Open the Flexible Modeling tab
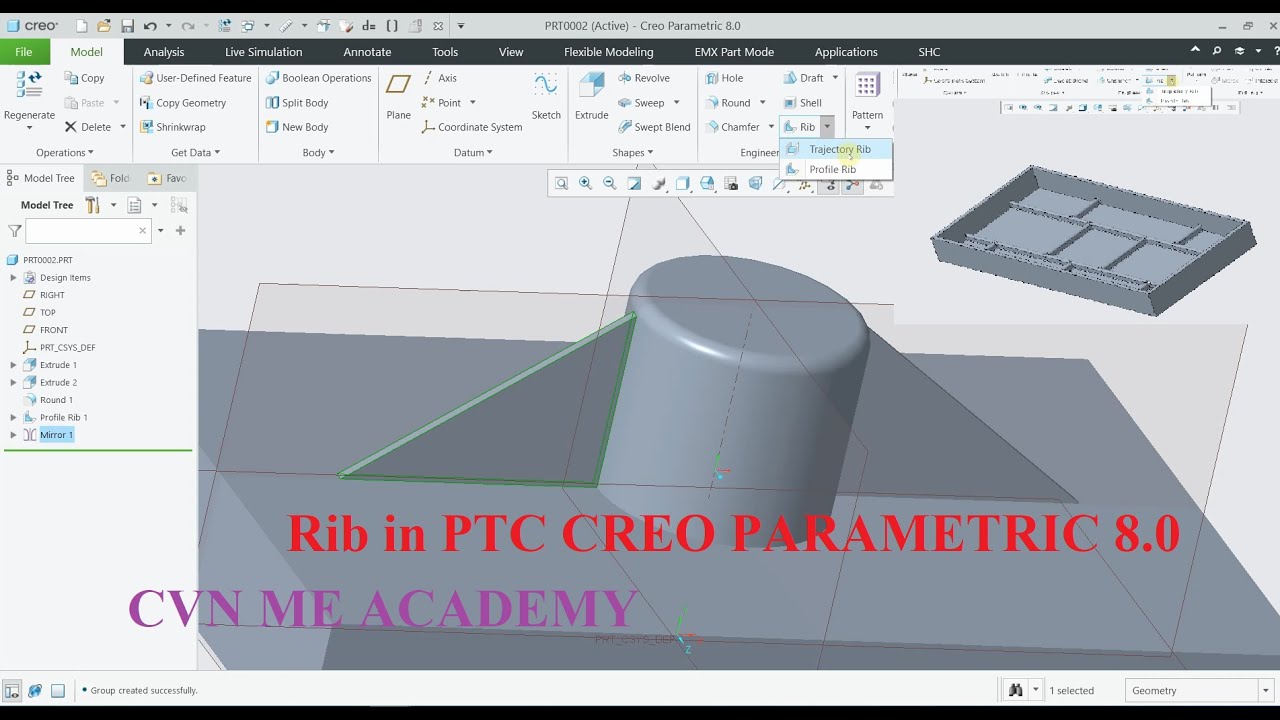This screenshot has height=720, width=1280. [x=608, y=52]
